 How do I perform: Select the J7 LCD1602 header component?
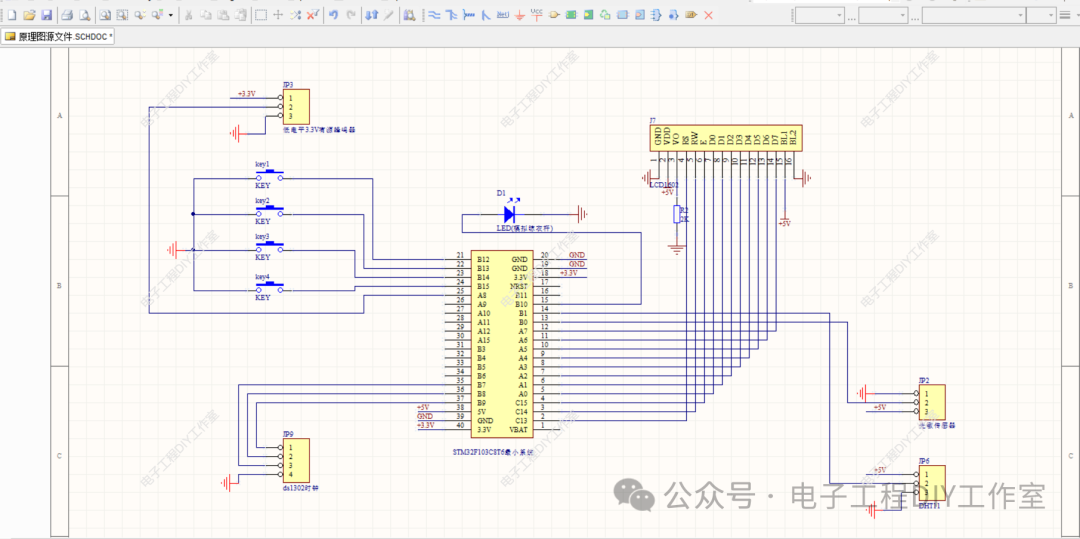tap(727, 138)
